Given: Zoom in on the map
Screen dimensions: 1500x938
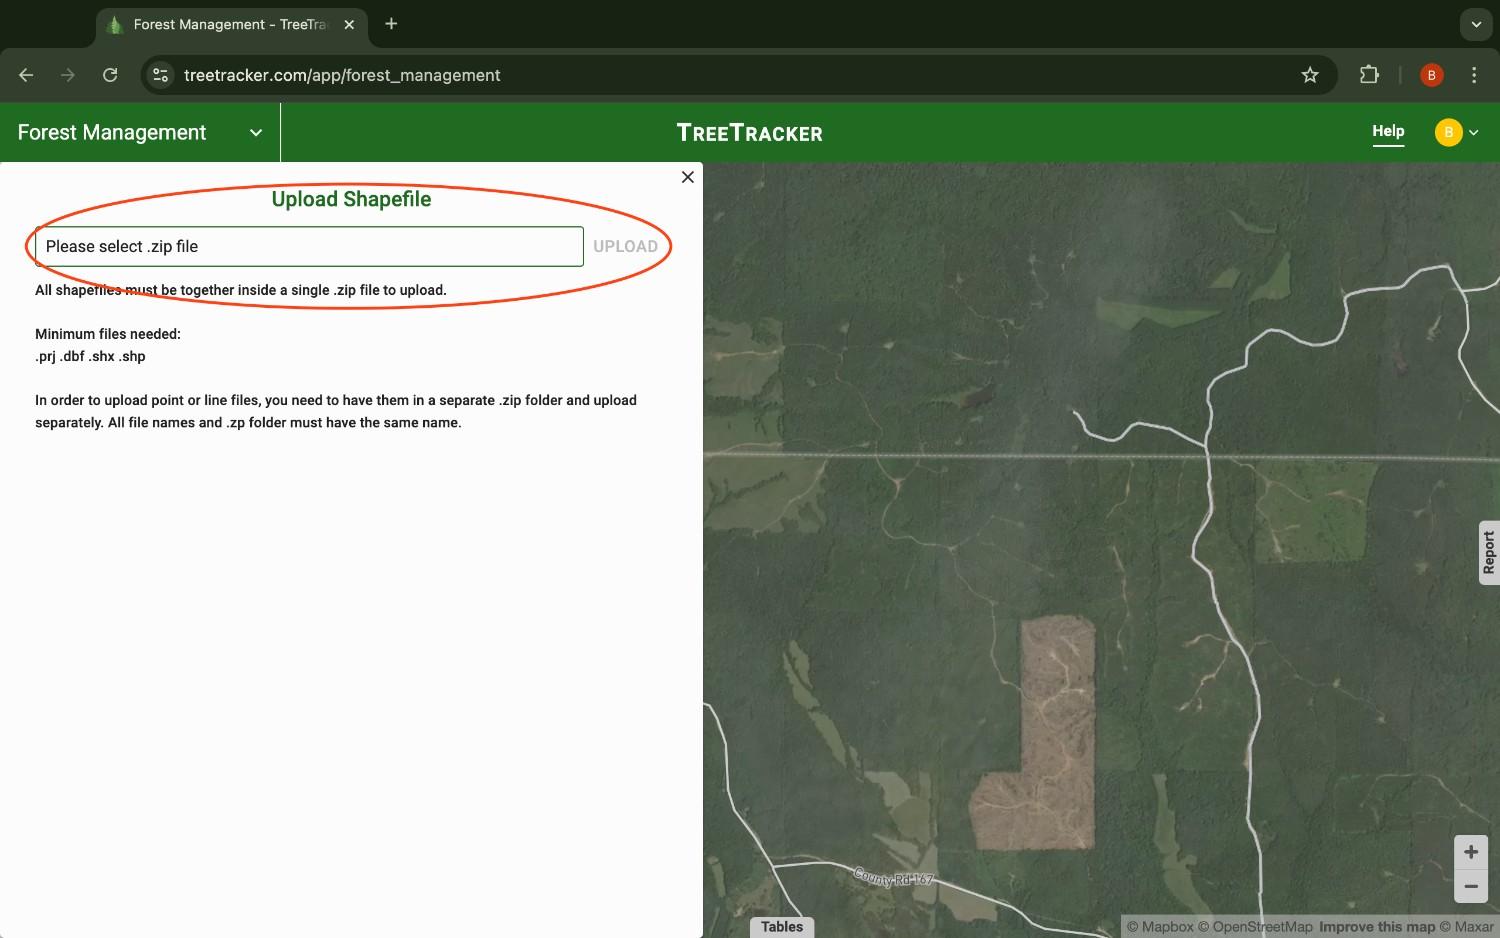Looking at the screenshot, I should point(1471,851).
